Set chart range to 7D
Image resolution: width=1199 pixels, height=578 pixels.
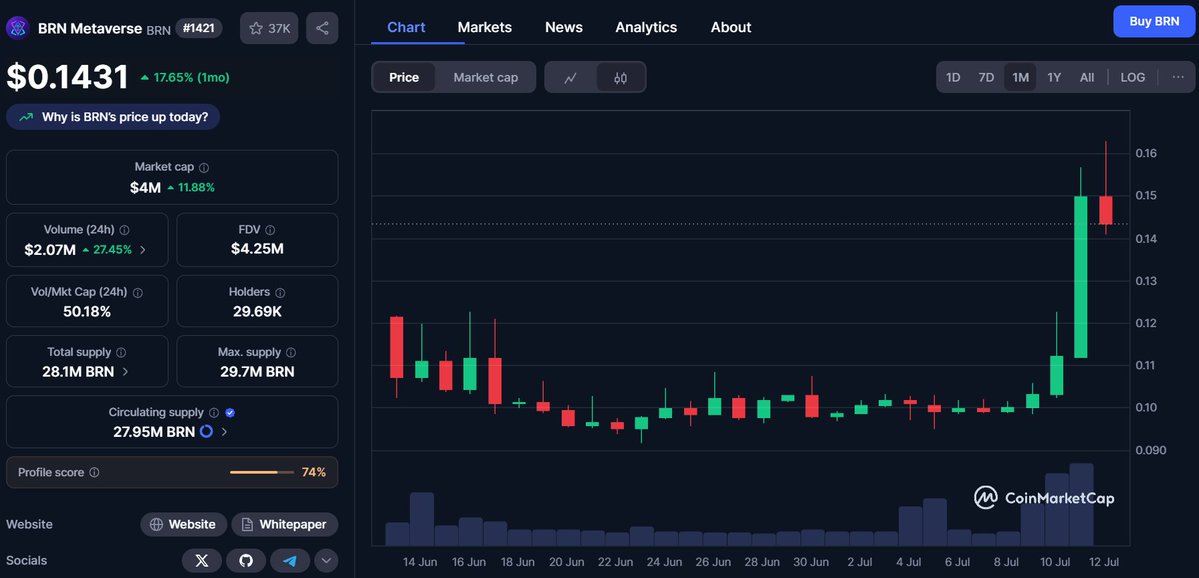[x=986, y=77]
